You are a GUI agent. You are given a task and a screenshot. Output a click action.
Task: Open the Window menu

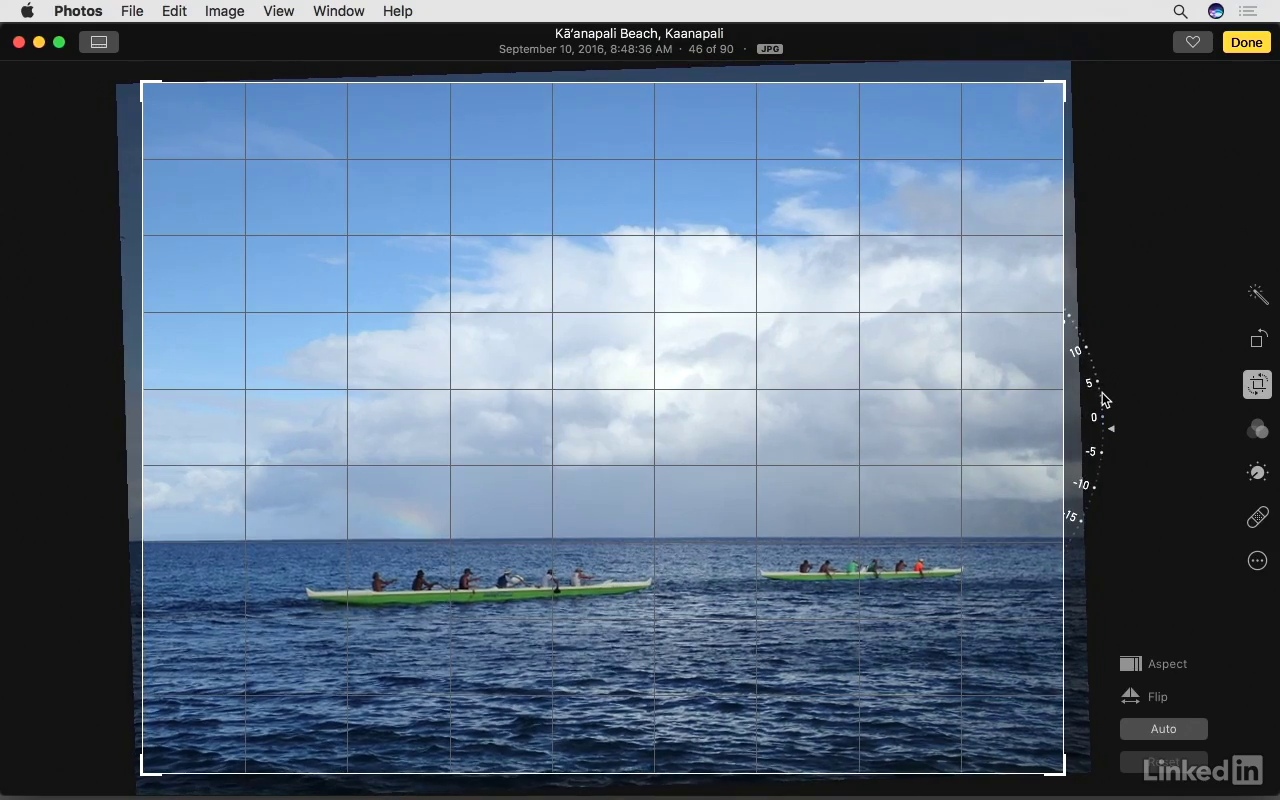click(338, 11)
